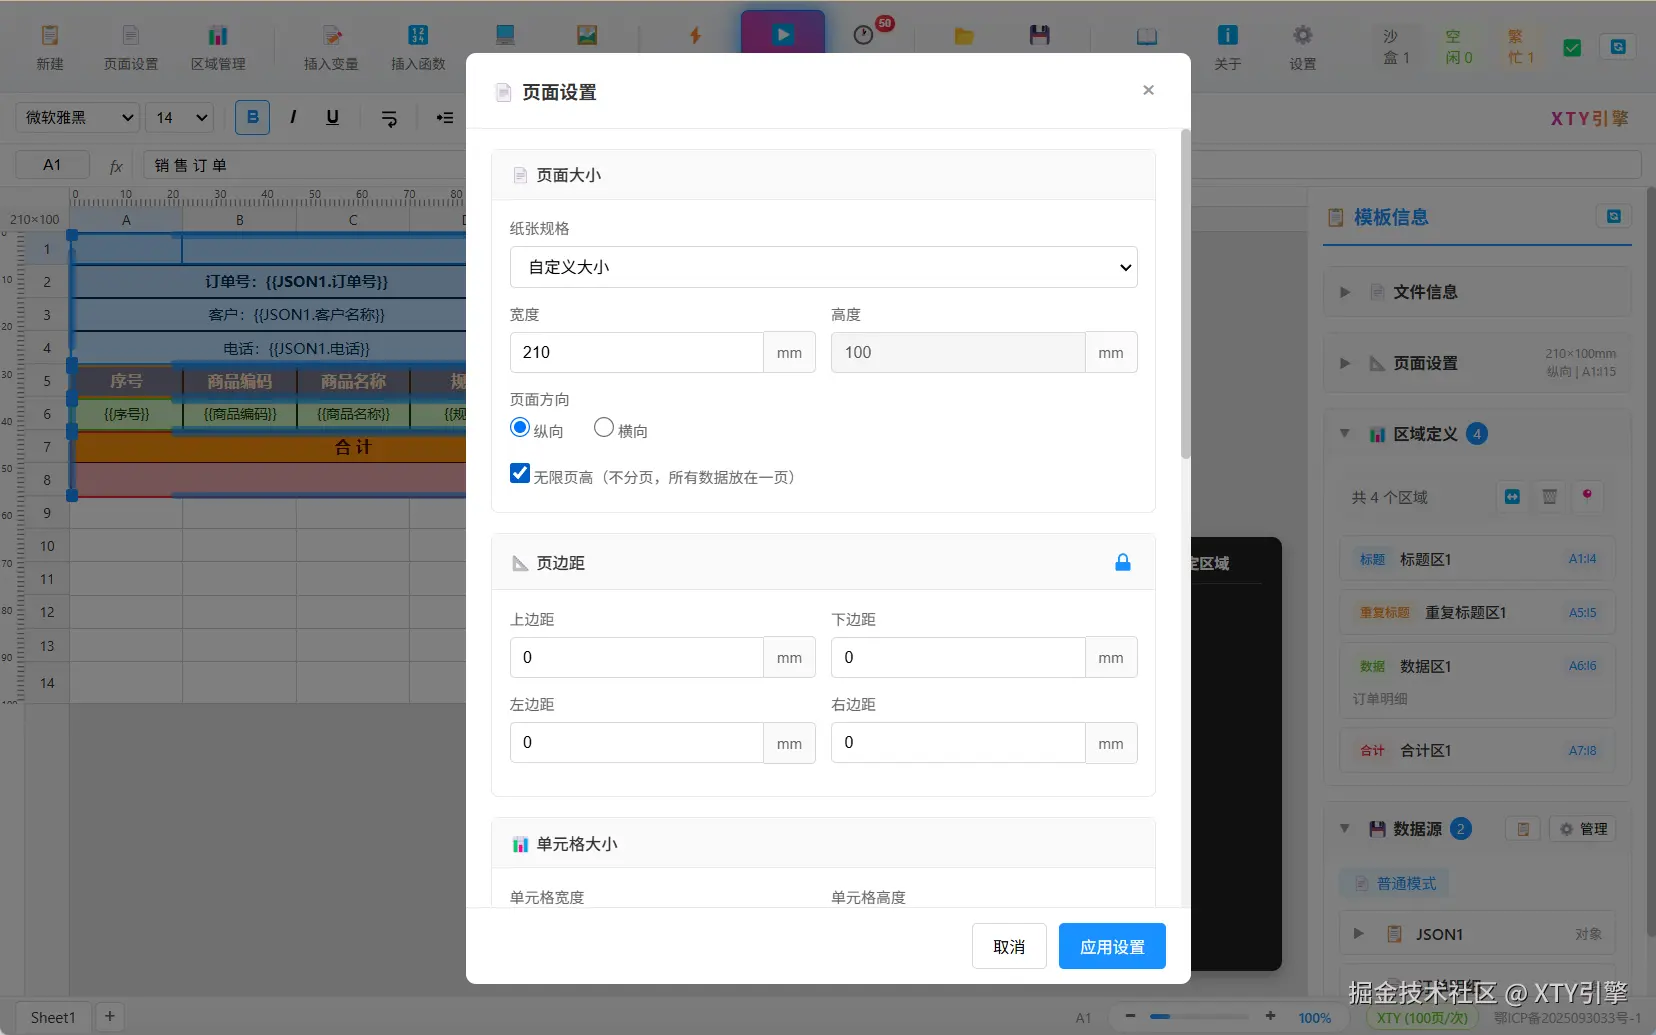Click the pin icon in the 区域定义 panel

click(1587, 496)
